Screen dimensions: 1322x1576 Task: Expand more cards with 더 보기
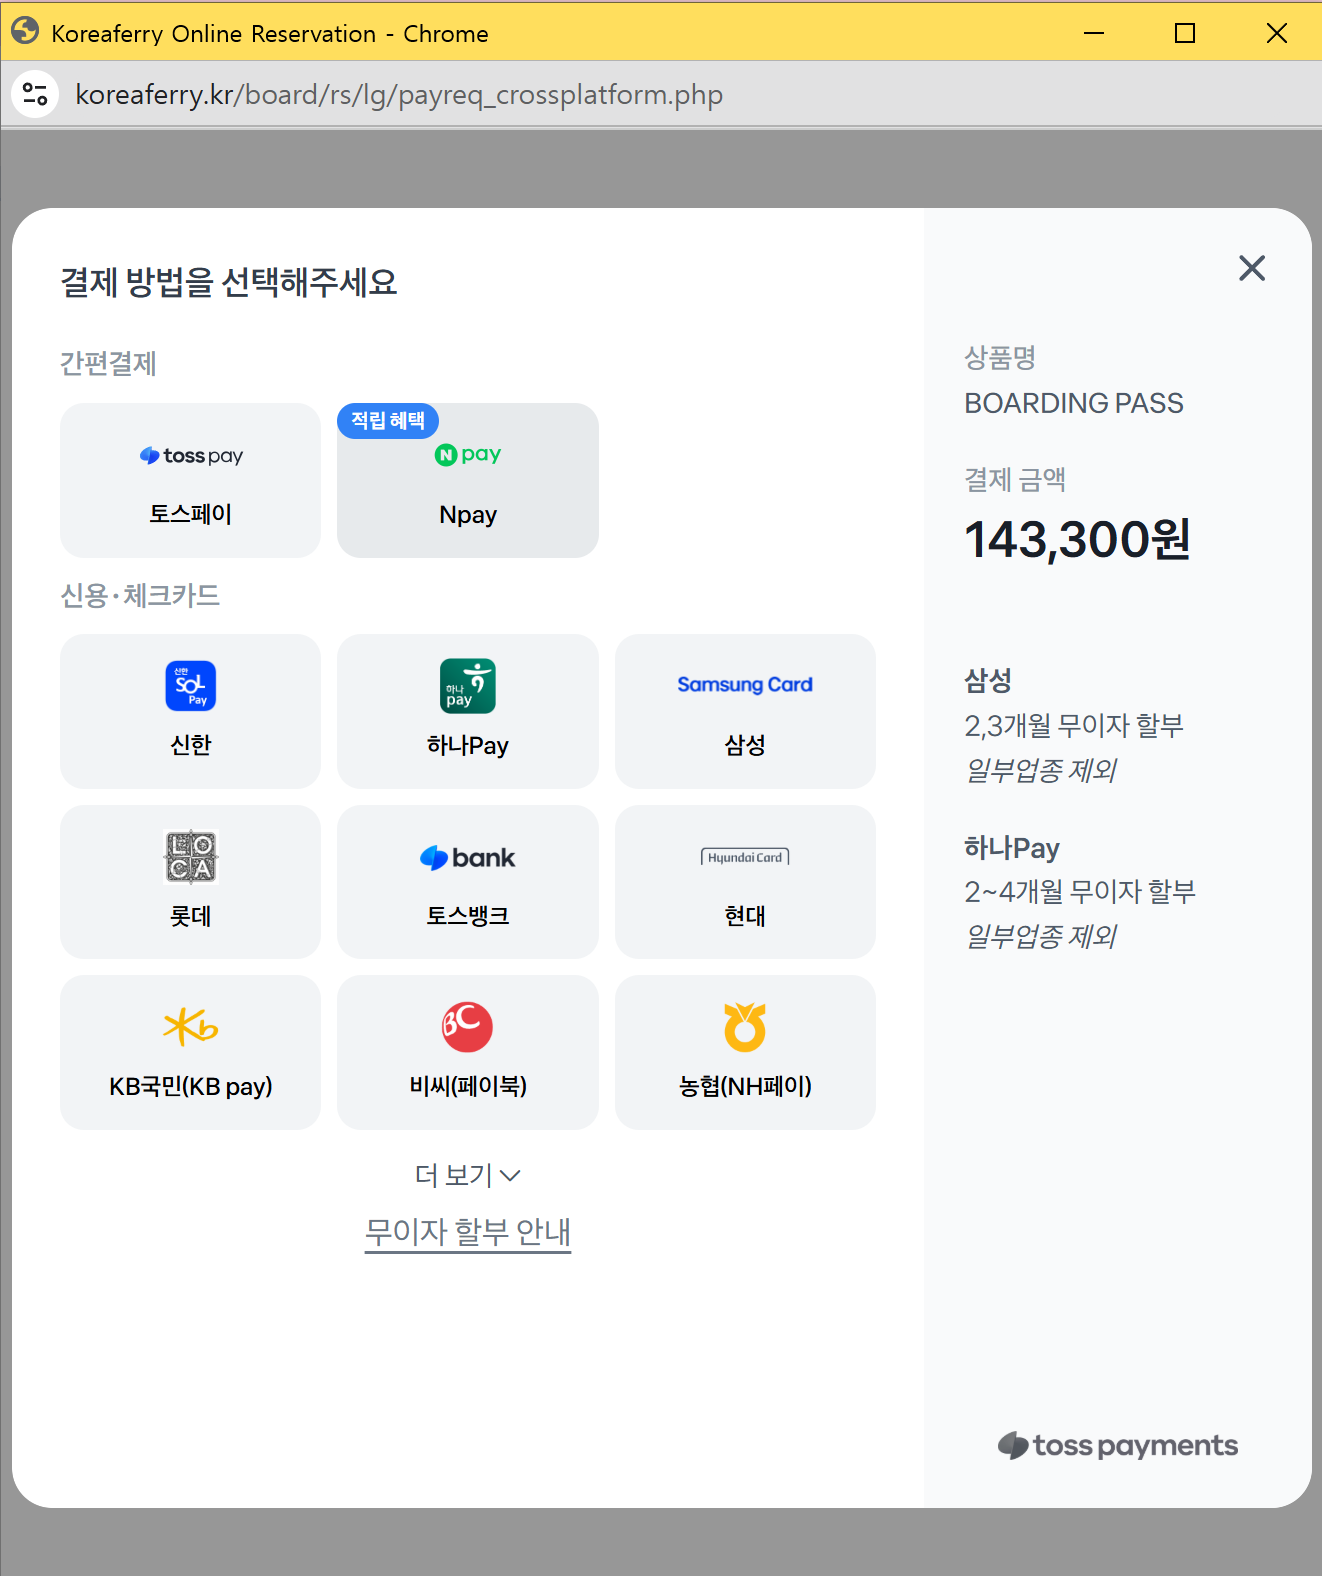point(468,1175)
